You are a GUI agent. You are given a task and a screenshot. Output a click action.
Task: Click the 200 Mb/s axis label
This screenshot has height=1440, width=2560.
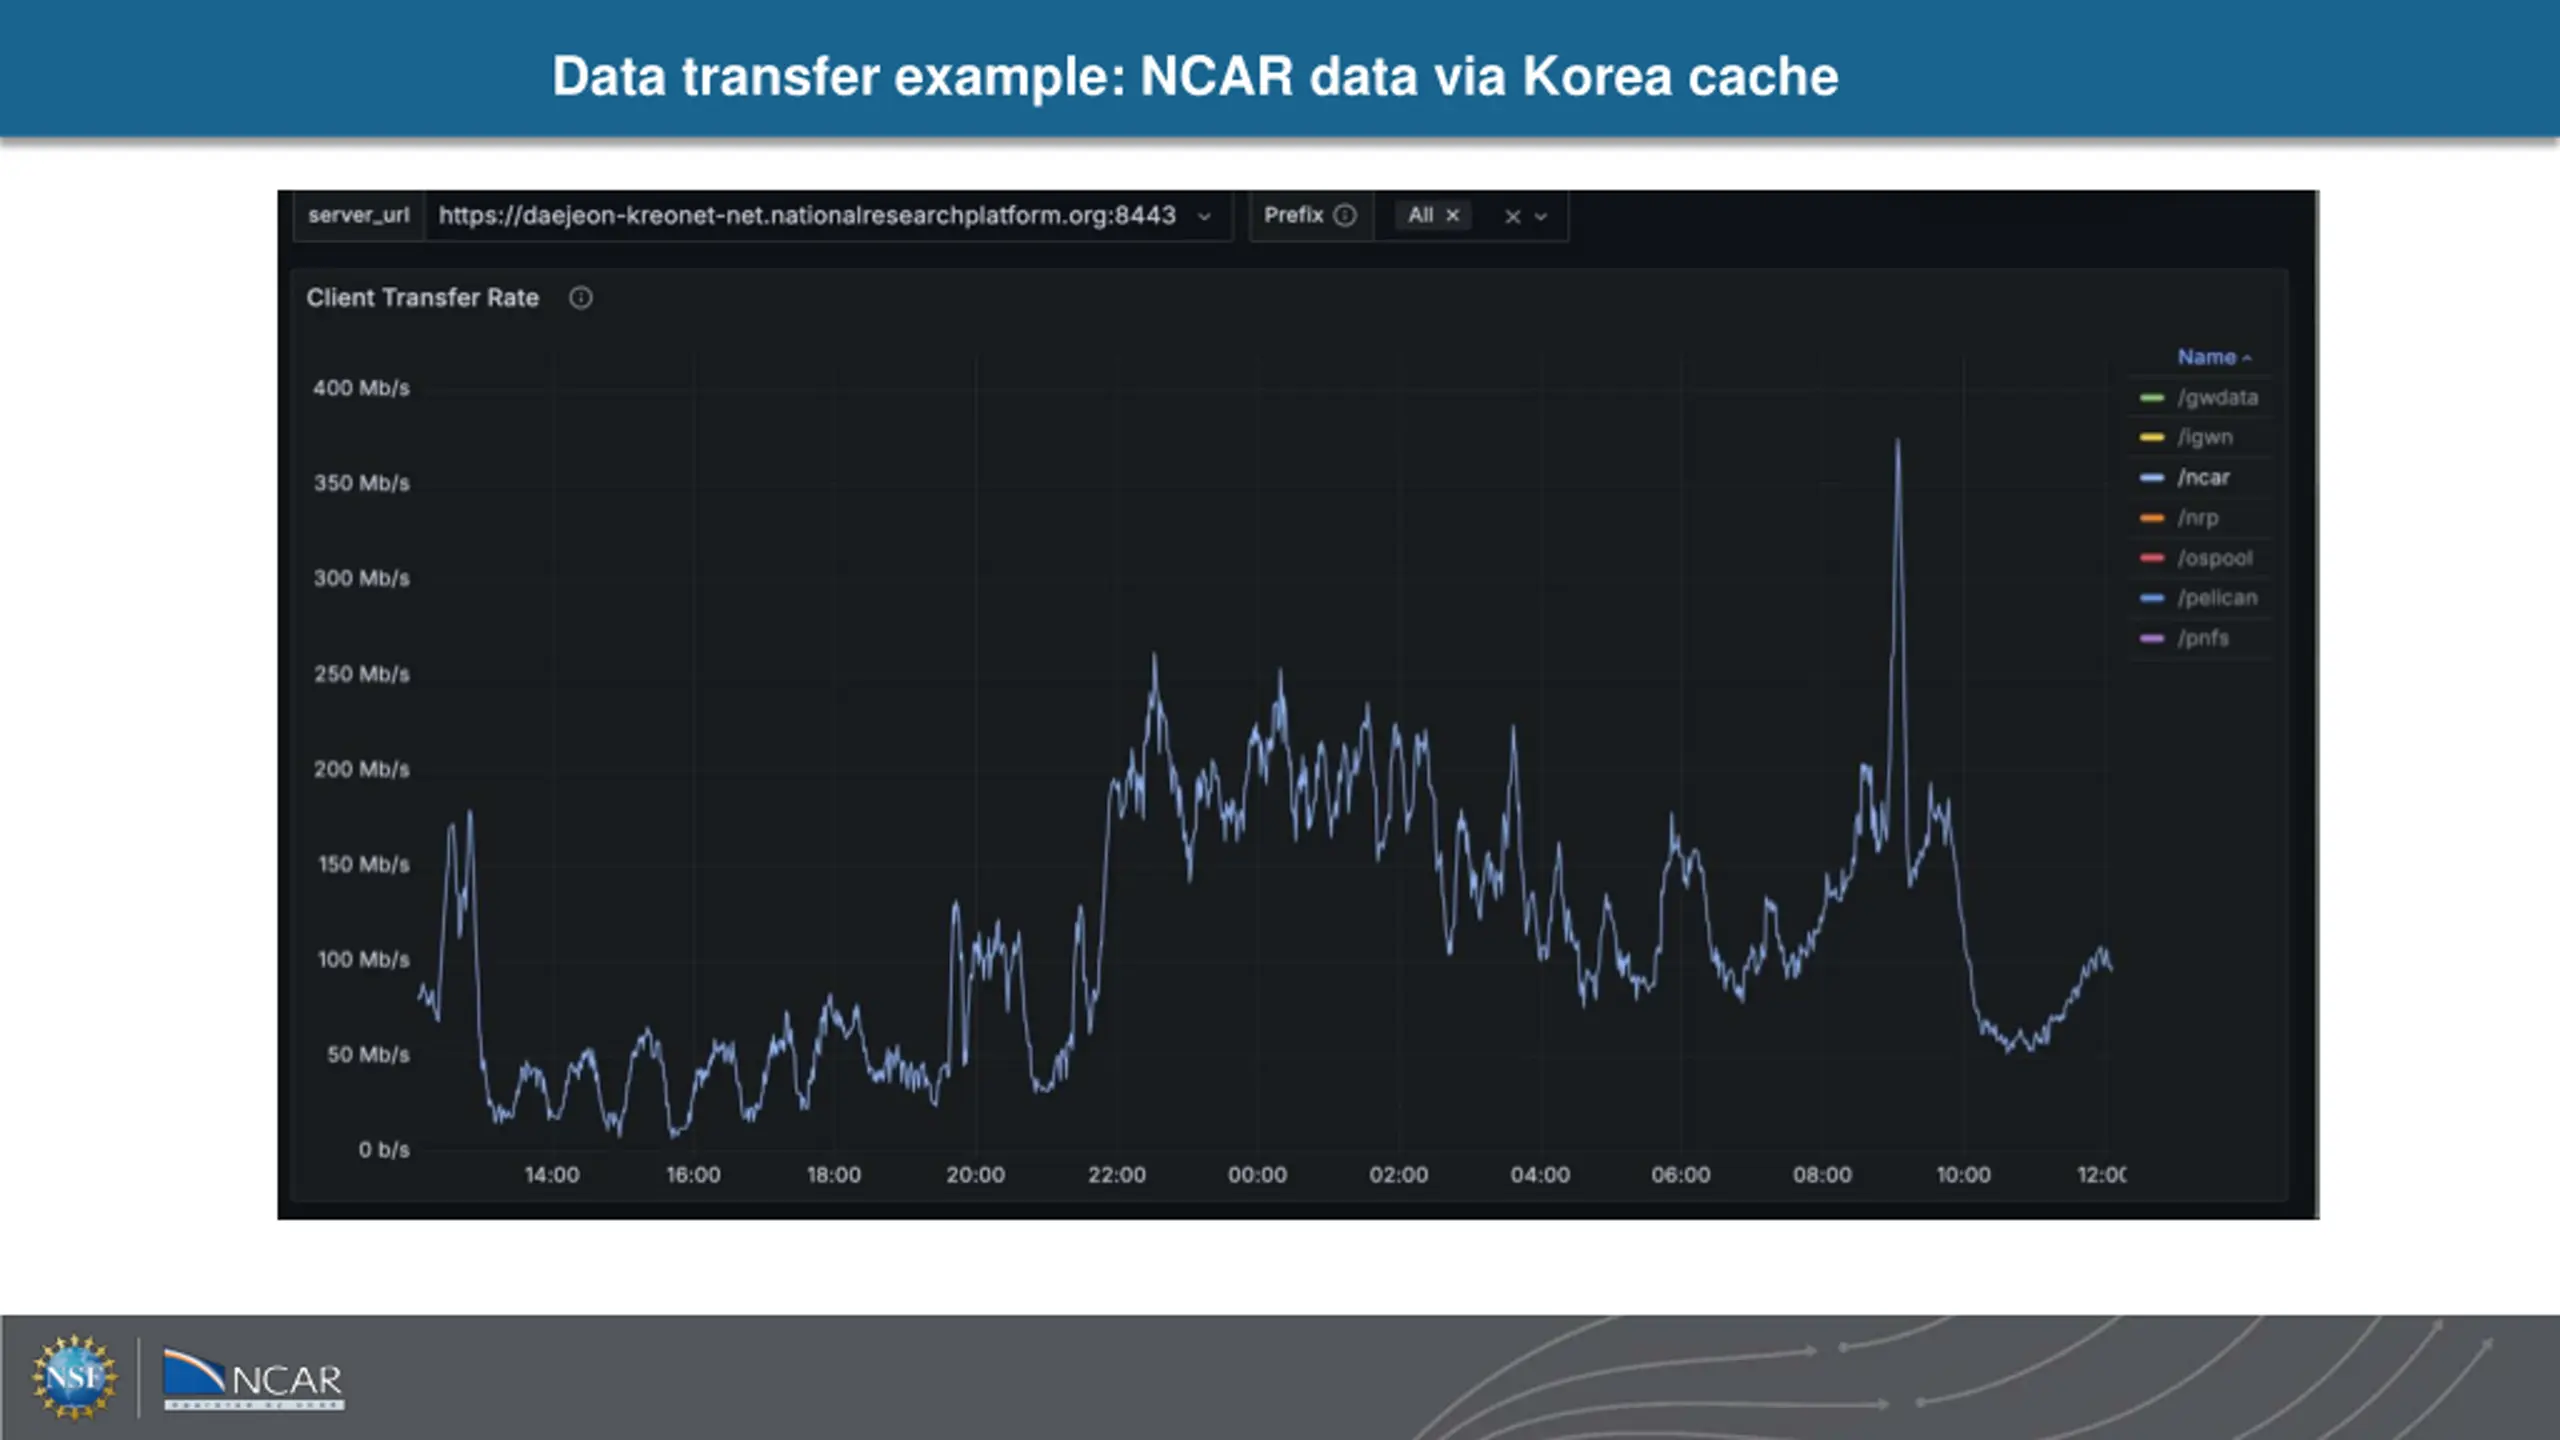(361, 769)
